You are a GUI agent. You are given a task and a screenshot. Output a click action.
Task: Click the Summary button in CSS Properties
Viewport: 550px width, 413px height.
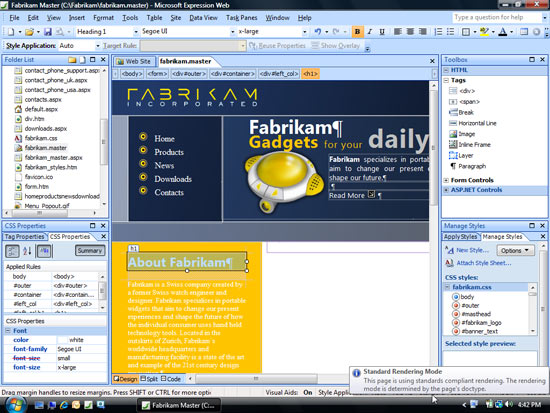(90, 250)
